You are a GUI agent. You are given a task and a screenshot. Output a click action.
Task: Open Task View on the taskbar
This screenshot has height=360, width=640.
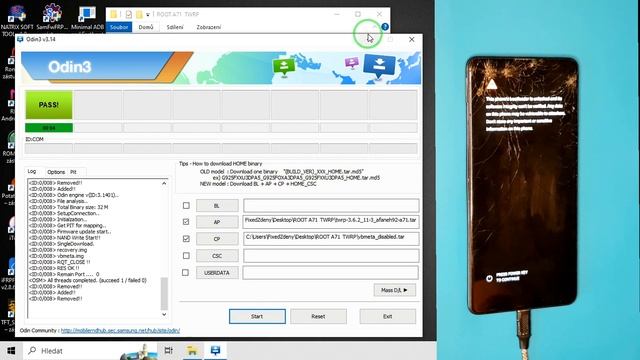tap(168, 351)
